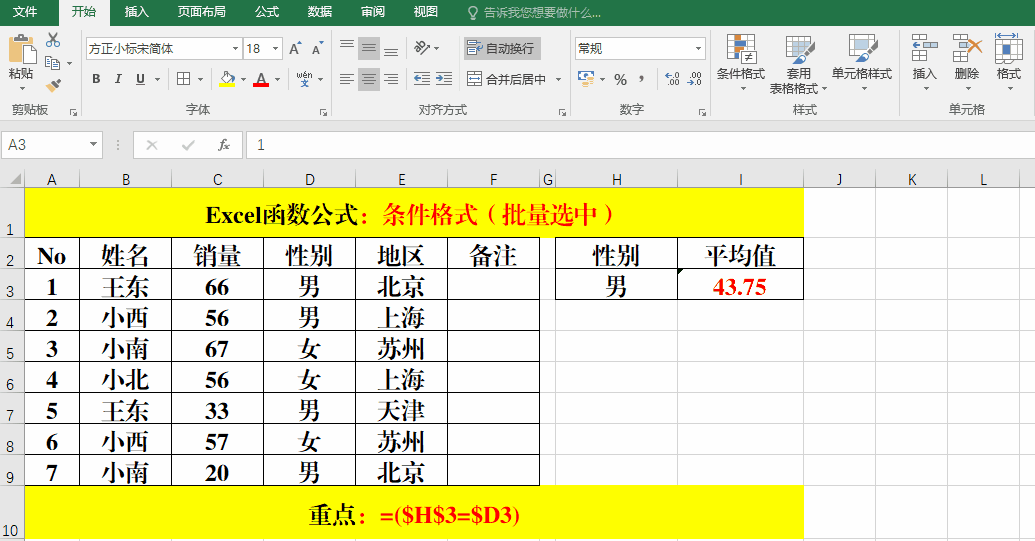Toggle 自动换行 wrap text
The width and height of the screenshot is (1035, 541).
(x=502, y=48)
